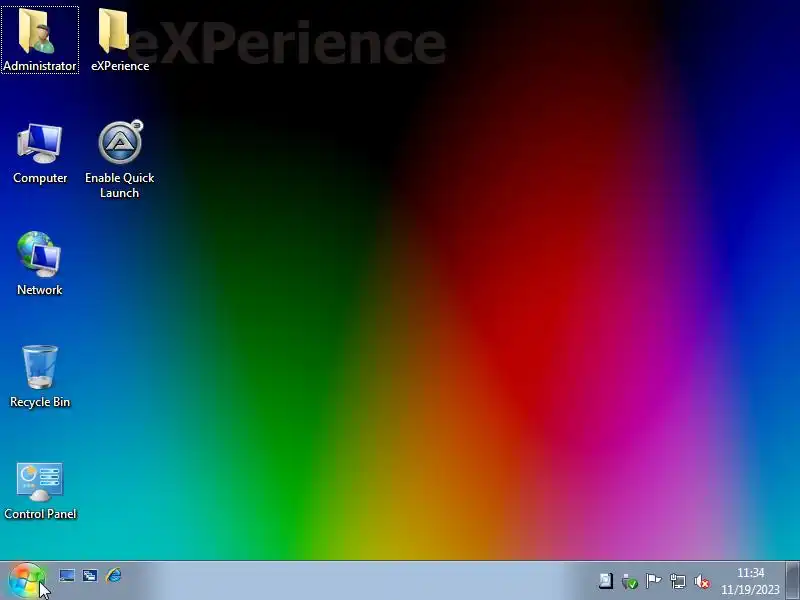Select the Network desktop icon

tap(40, 263)
